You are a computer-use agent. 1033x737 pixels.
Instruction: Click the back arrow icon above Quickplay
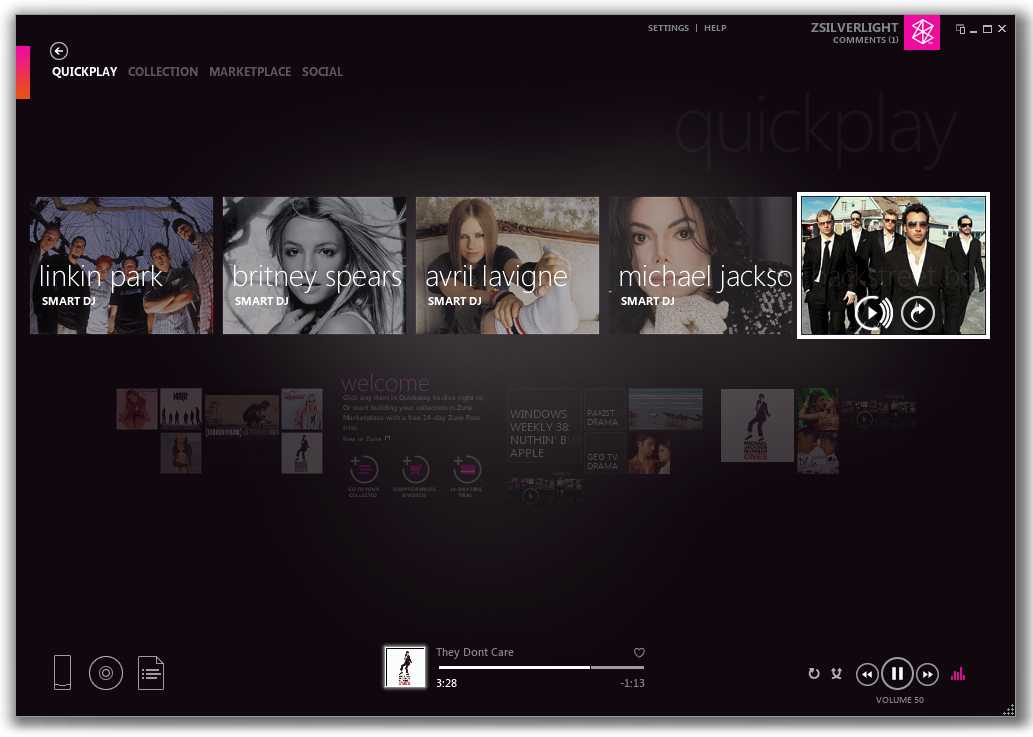[59, 51]
